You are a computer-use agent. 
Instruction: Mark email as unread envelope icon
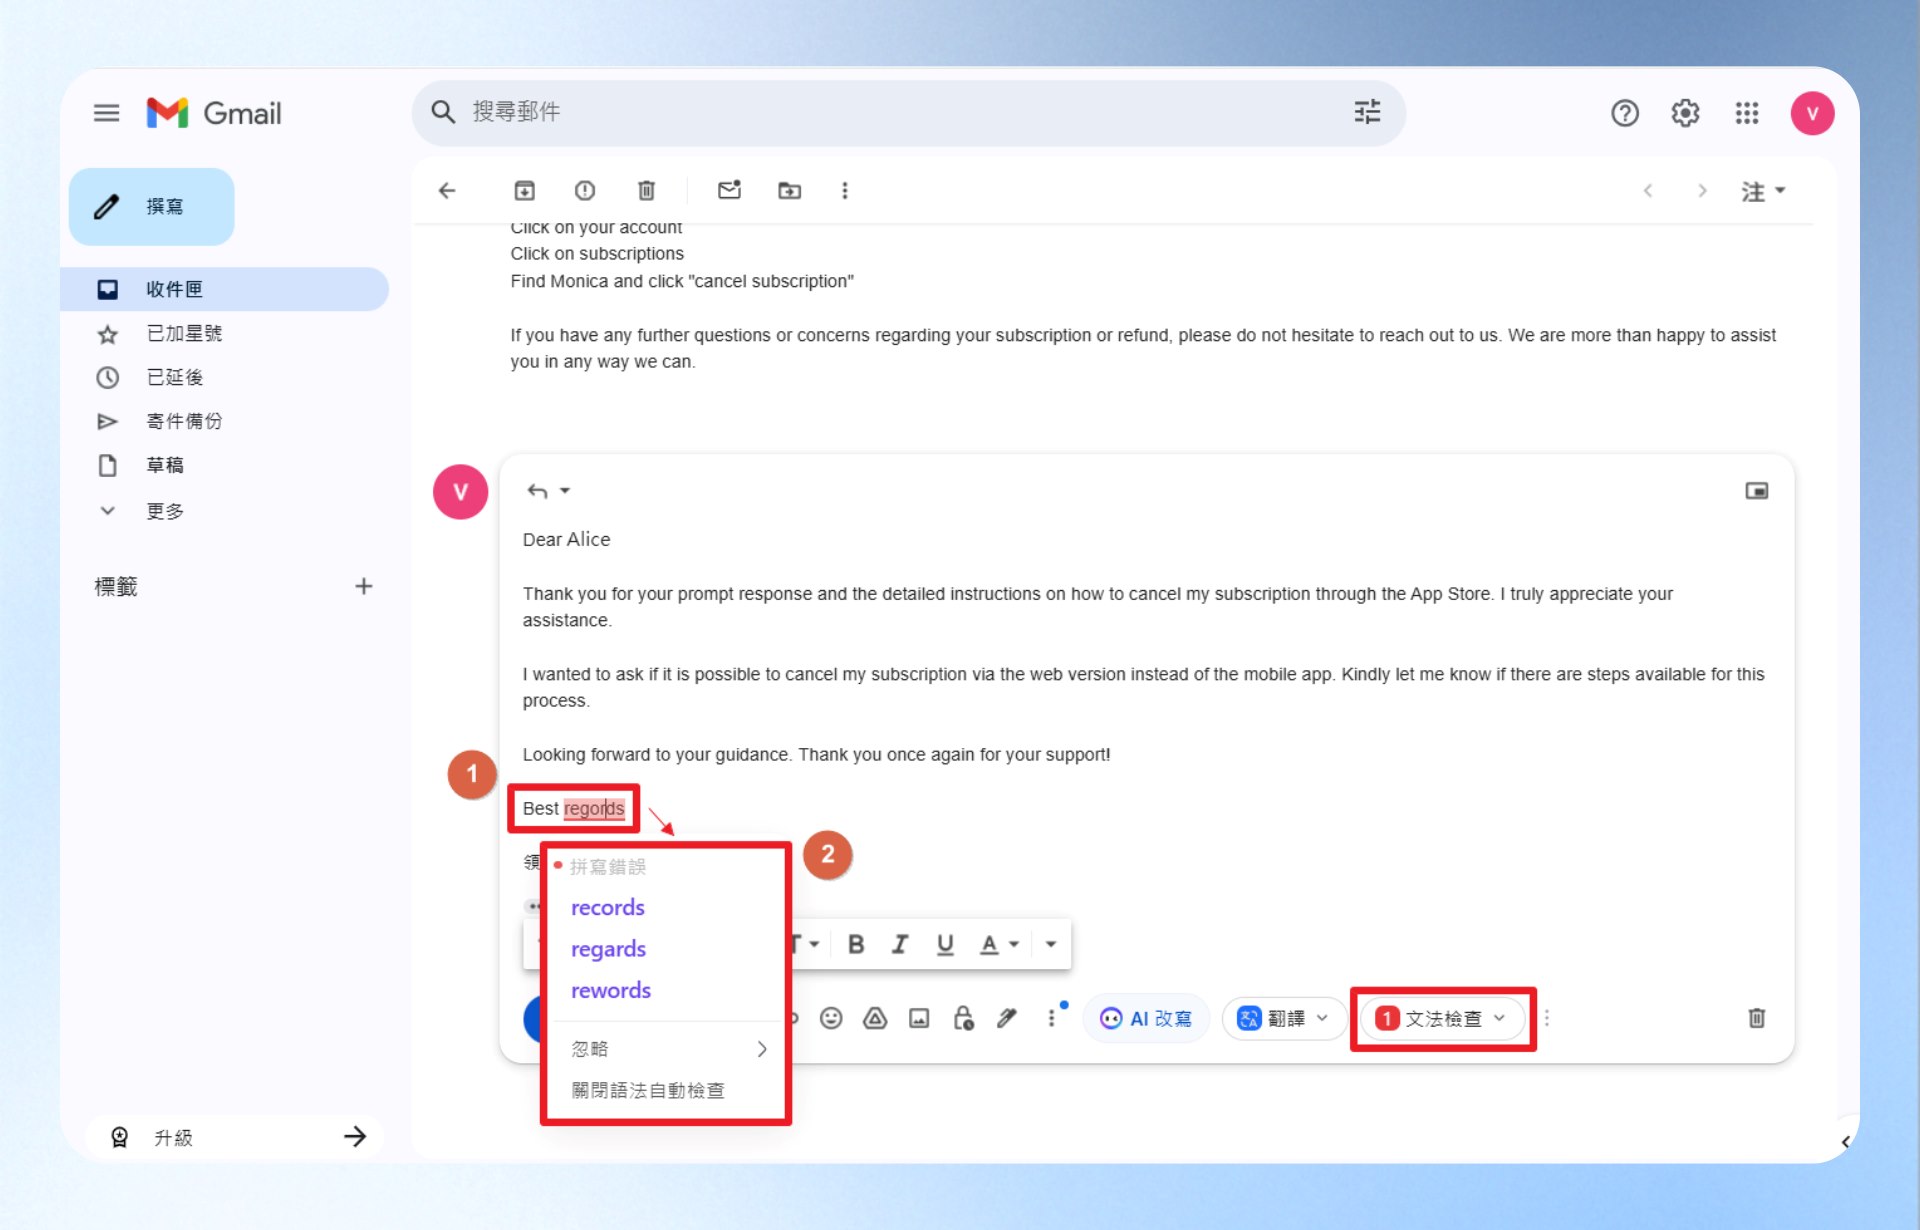click(x=729, y=190)
